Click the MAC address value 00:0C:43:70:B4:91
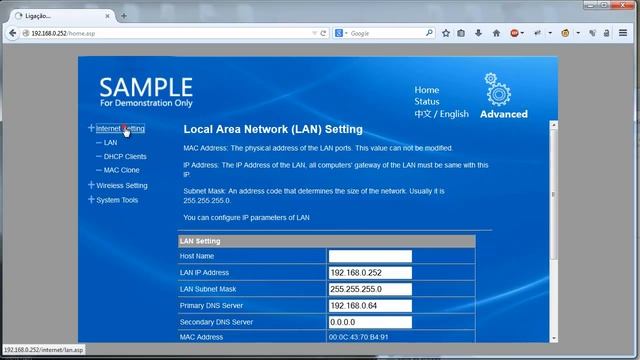 point(359,337)
